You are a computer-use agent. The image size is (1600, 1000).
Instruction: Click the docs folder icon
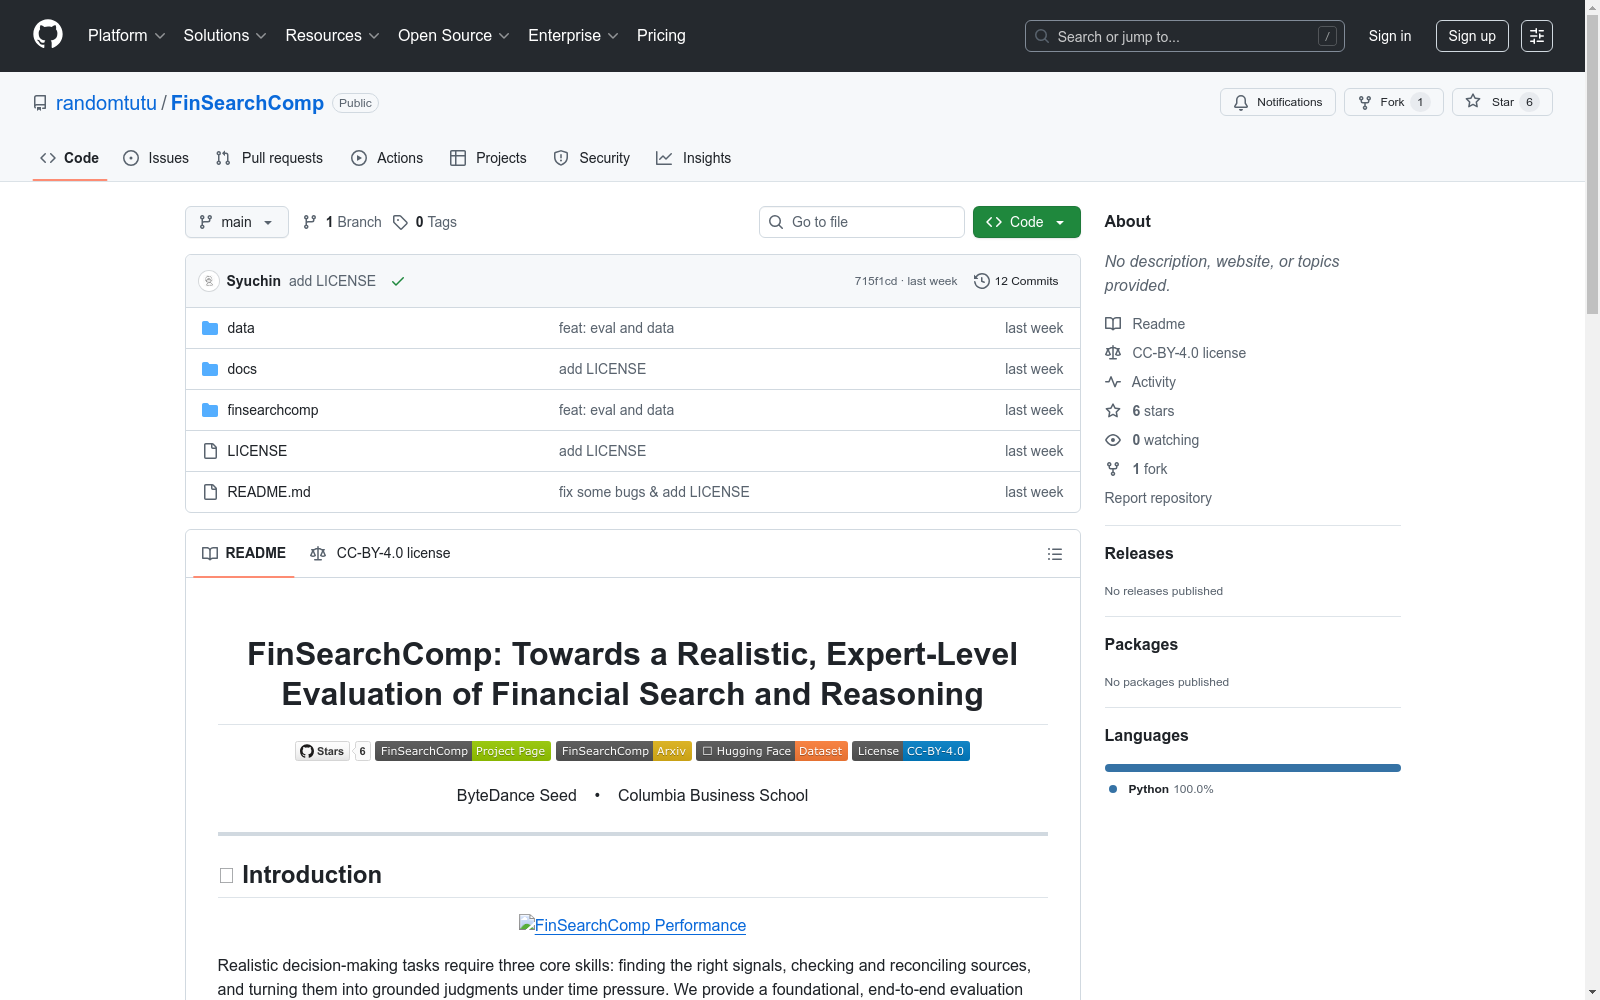[210, 369]
